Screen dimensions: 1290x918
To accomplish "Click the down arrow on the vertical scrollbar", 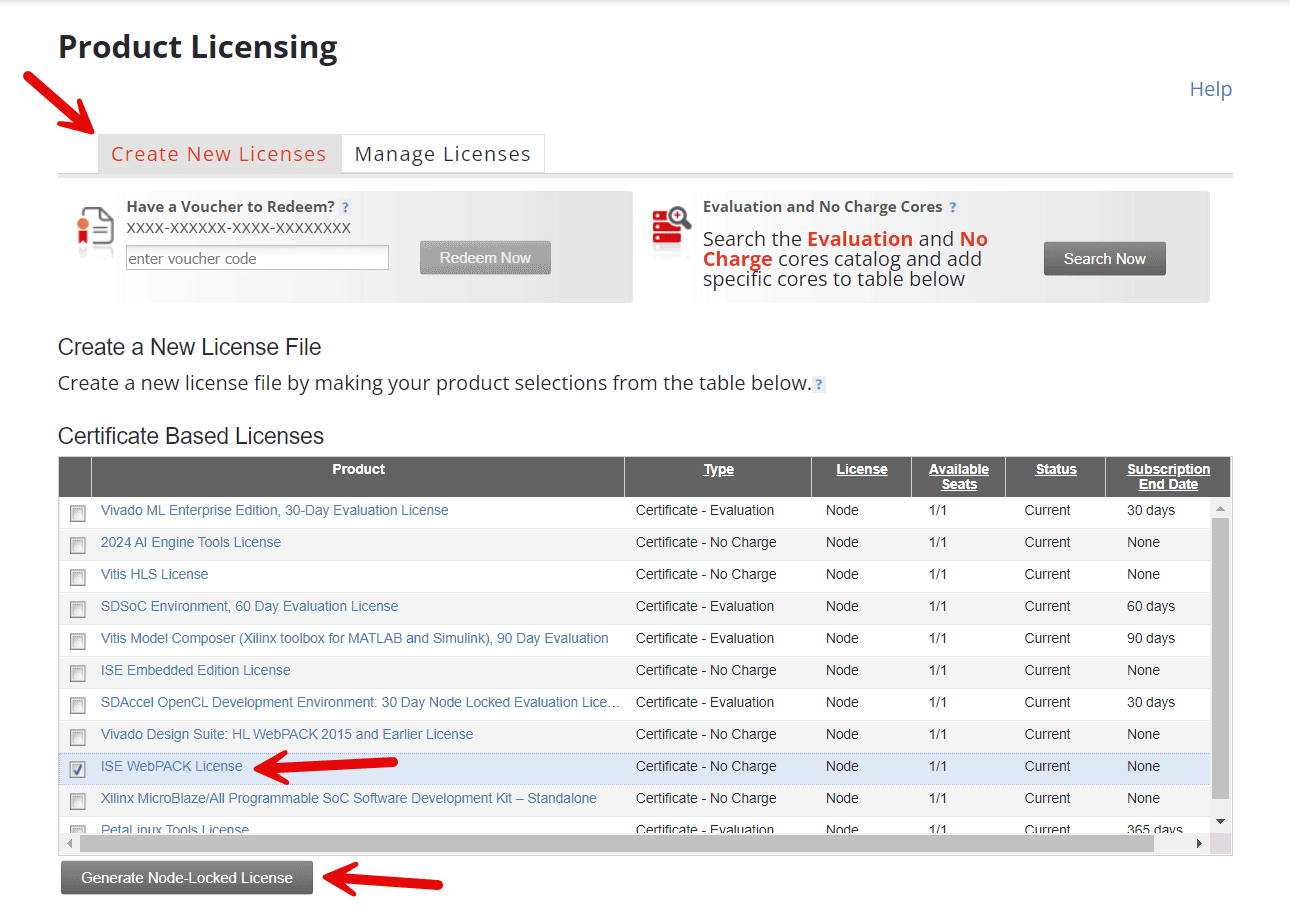I will (x=1220, y=822).
